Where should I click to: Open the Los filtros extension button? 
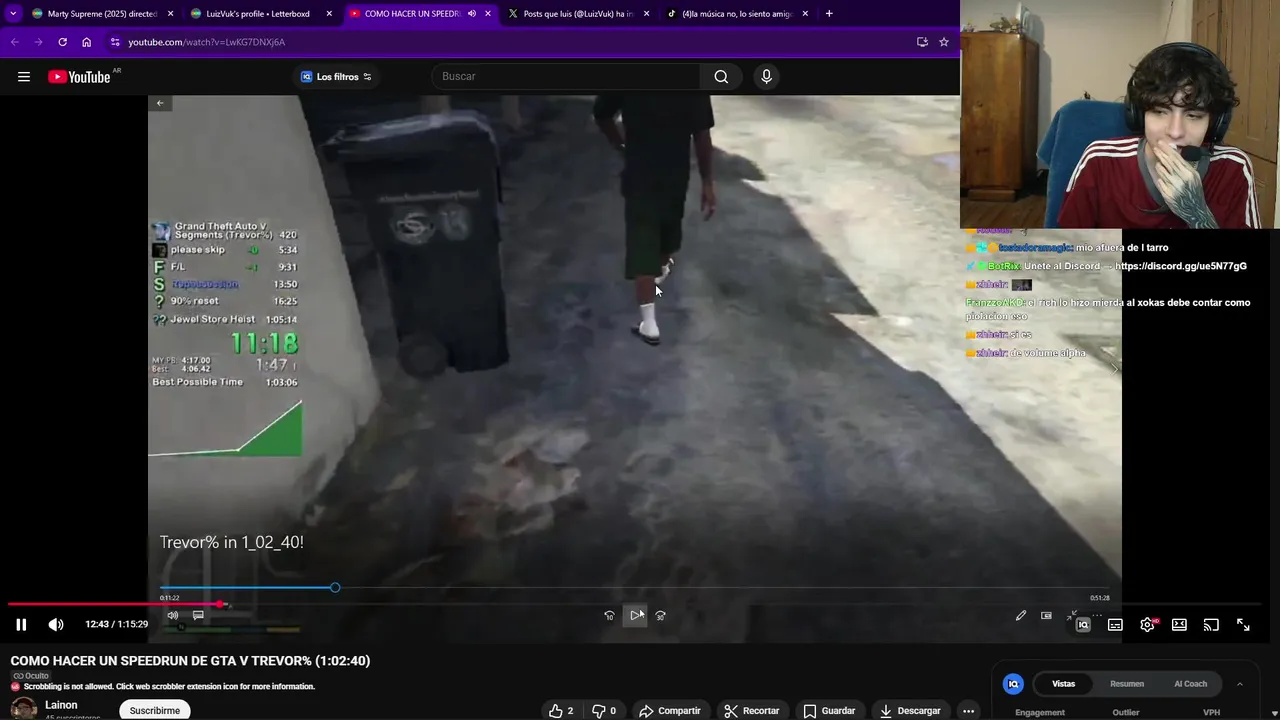(337, 77)
